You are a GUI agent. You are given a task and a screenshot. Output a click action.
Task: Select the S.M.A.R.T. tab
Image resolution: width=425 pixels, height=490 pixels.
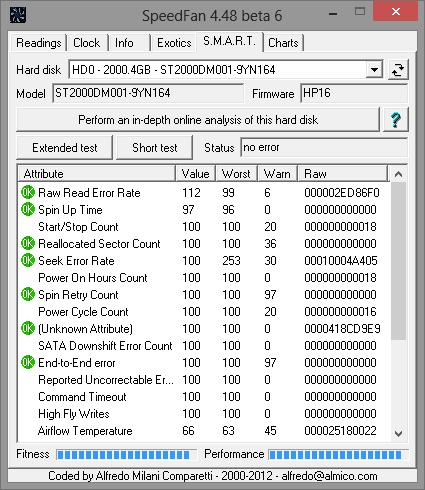pos(229,41)
